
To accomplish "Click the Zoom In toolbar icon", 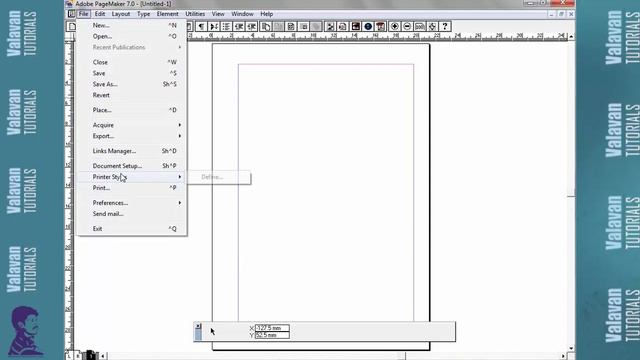I will point(395,27).
